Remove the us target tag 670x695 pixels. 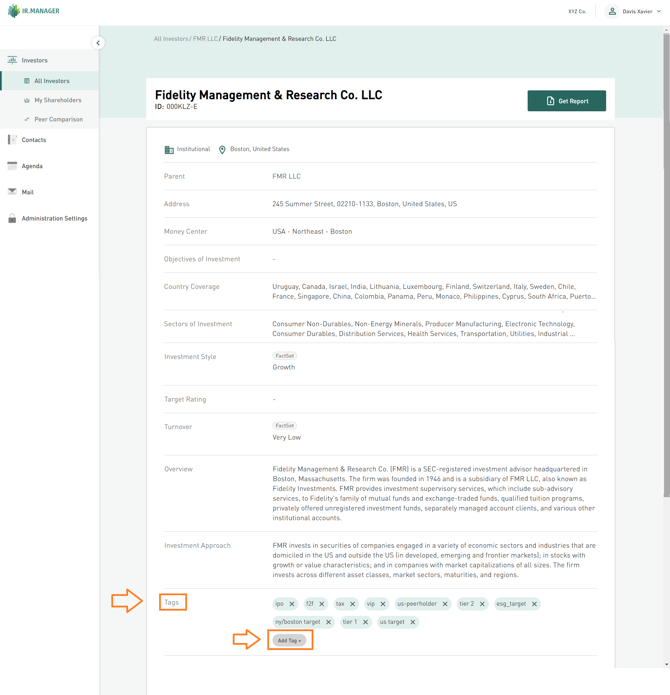[413, 622]
